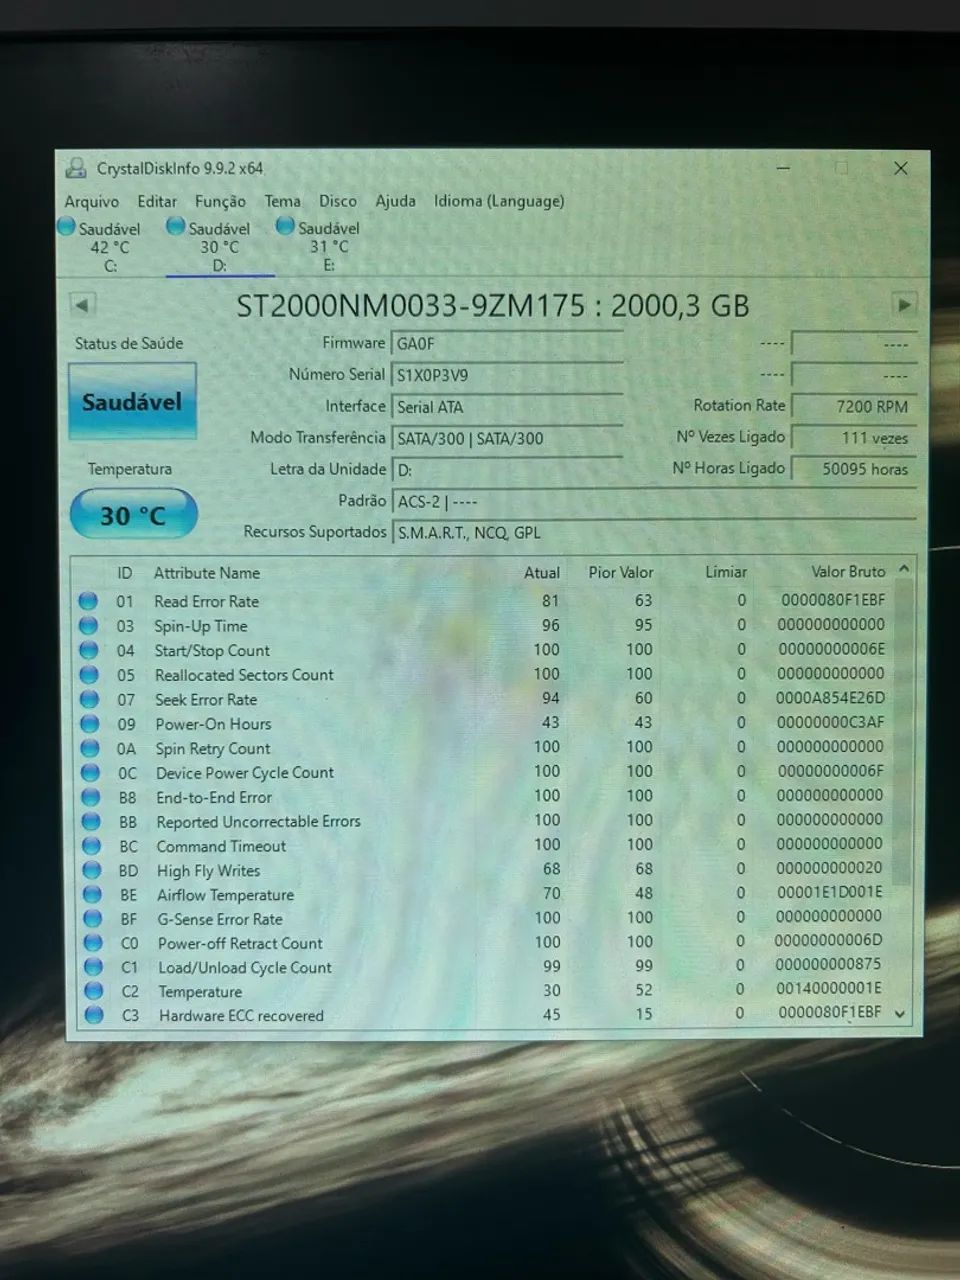Click raw value 00001E1D001E for Airflow Temperature
Screen dimensions: 960x1280
[830, 892]
